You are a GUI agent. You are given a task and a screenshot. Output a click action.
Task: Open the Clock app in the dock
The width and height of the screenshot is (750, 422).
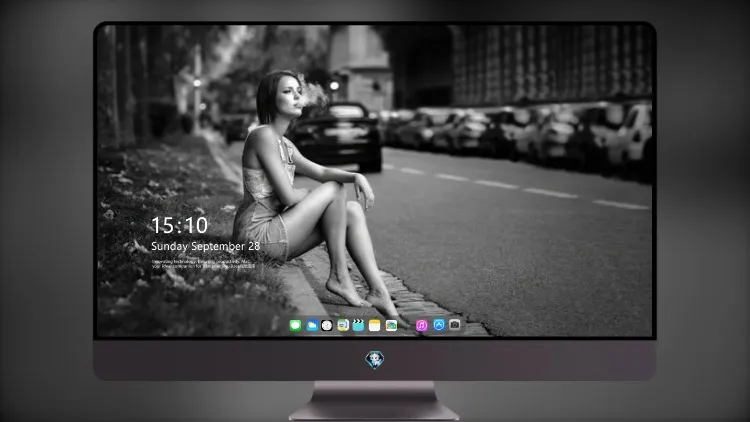pyautogui.click(x=327, y=325)
